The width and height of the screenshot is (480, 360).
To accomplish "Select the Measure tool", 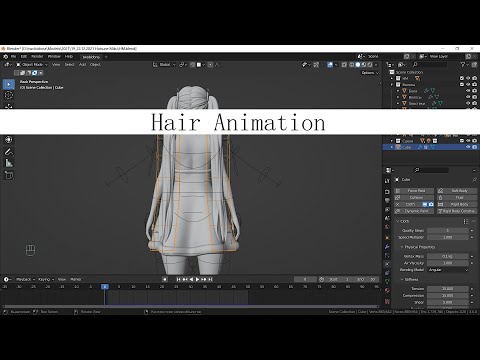I will [x=9, y=163].
